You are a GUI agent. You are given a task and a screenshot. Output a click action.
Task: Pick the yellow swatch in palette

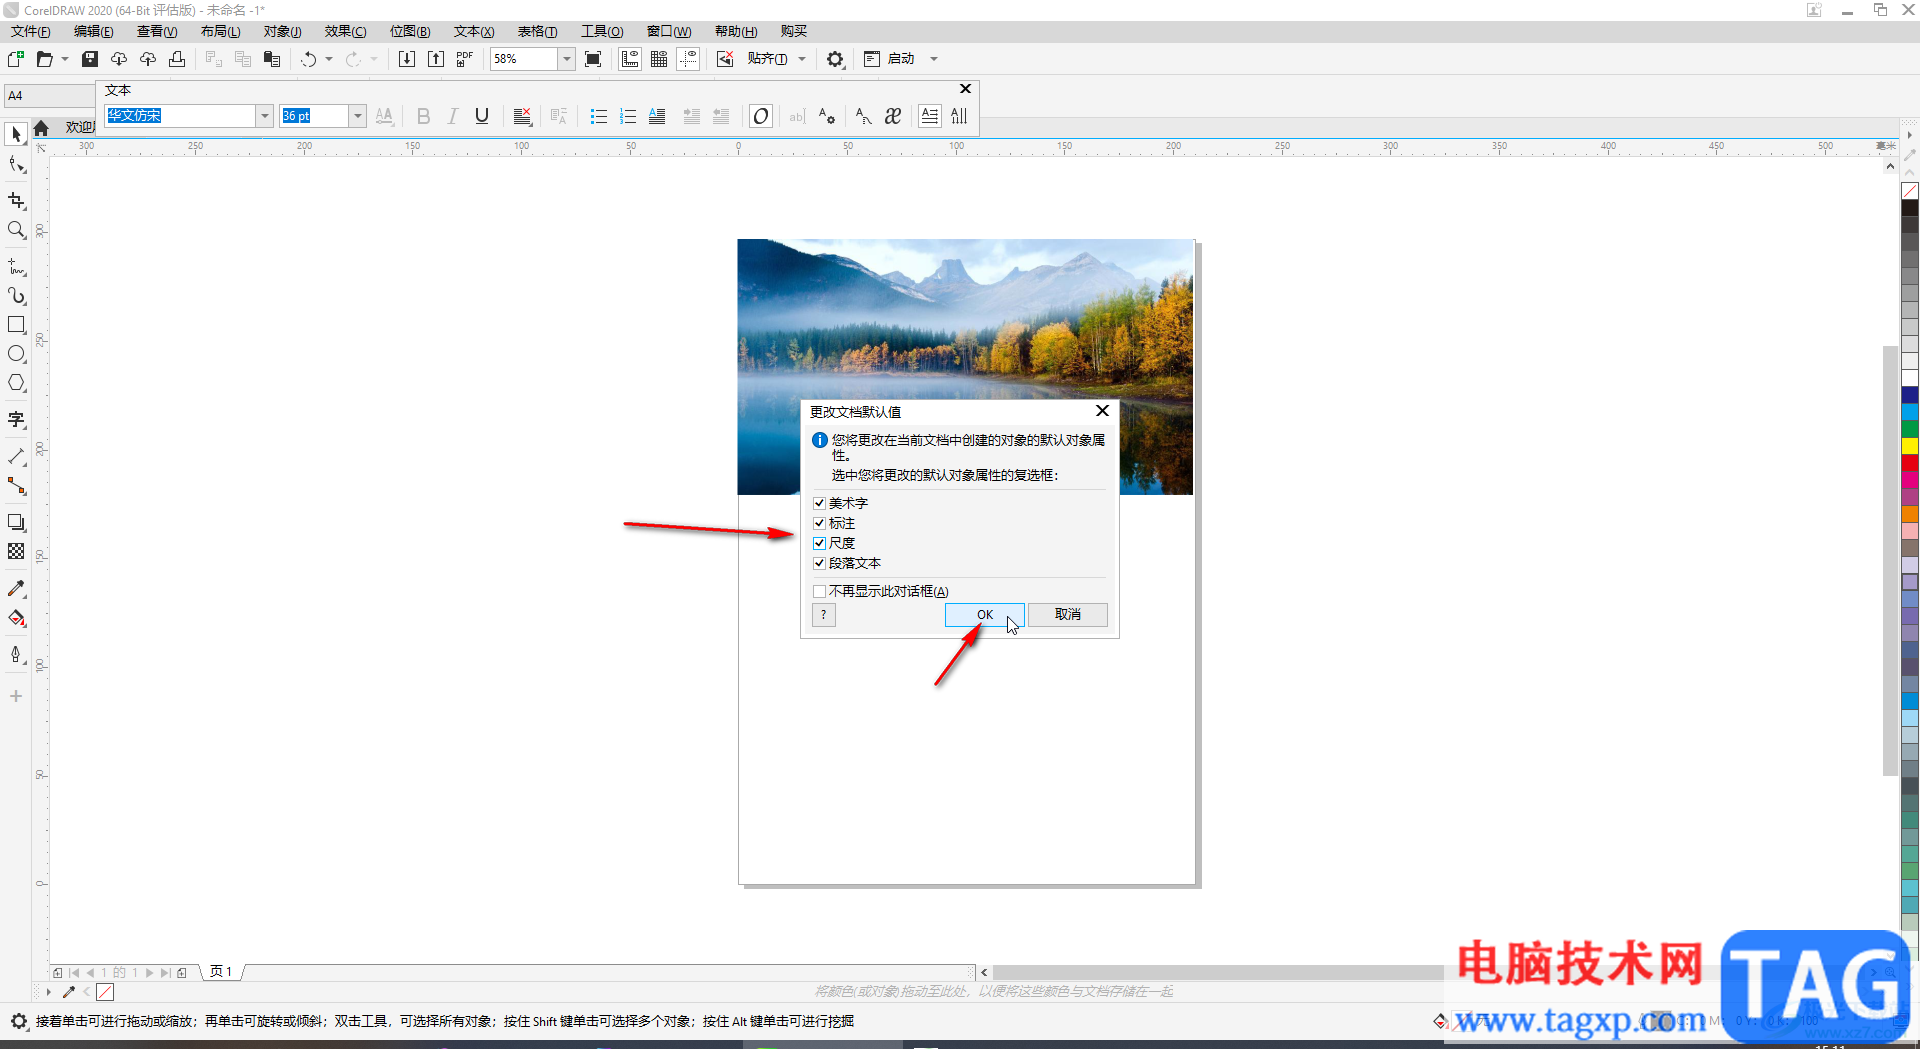click(x=1909, y=446)
